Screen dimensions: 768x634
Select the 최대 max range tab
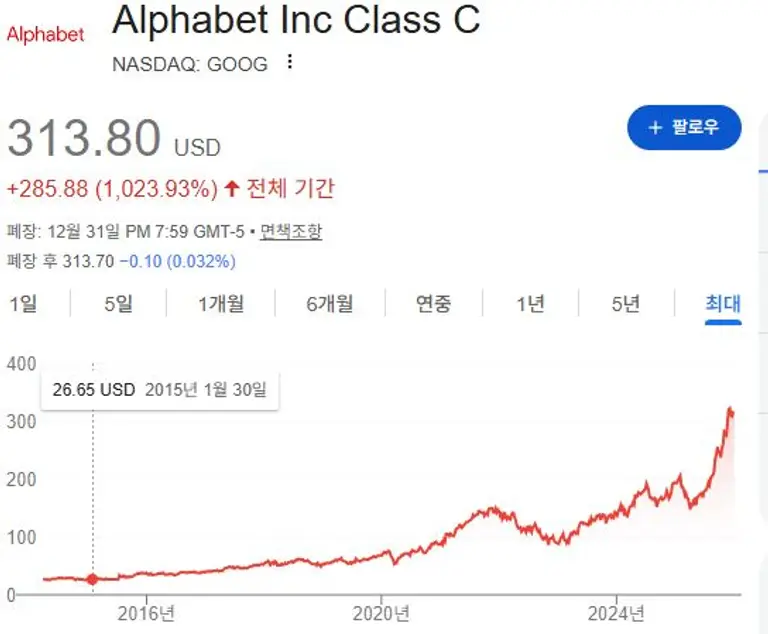click(722, 303)
